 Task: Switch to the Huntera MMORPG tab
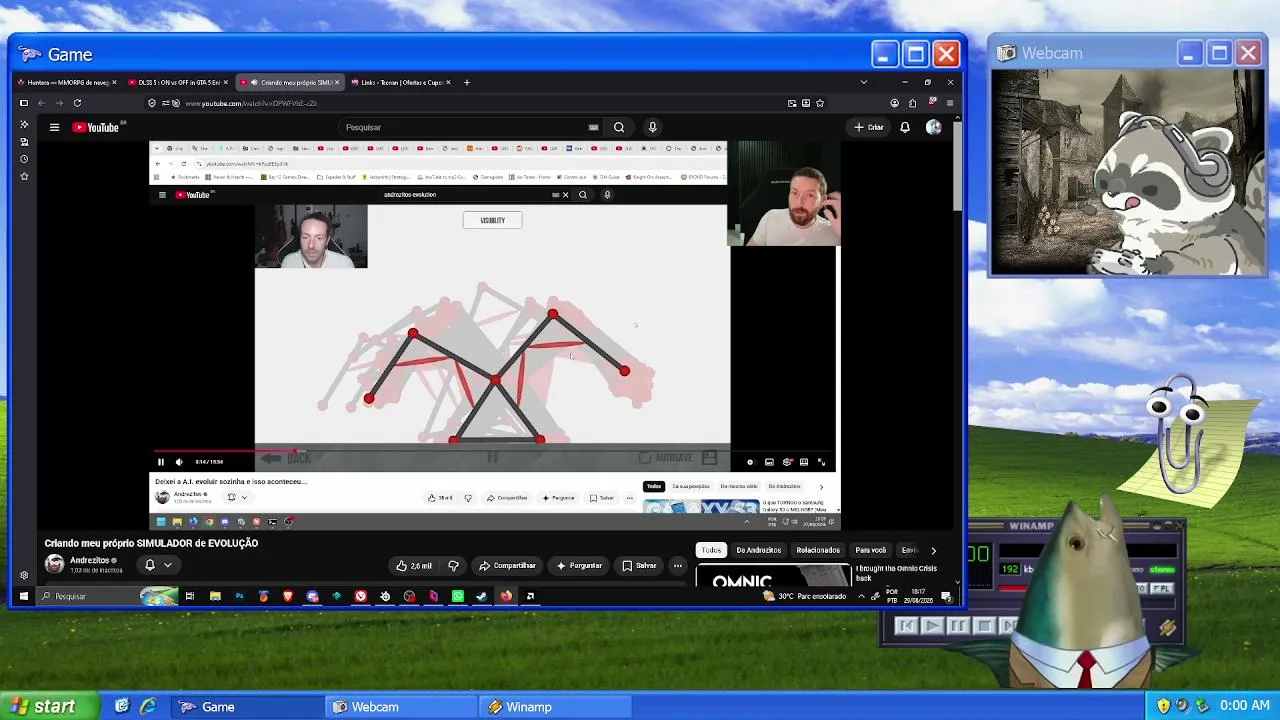coord(68,82)
